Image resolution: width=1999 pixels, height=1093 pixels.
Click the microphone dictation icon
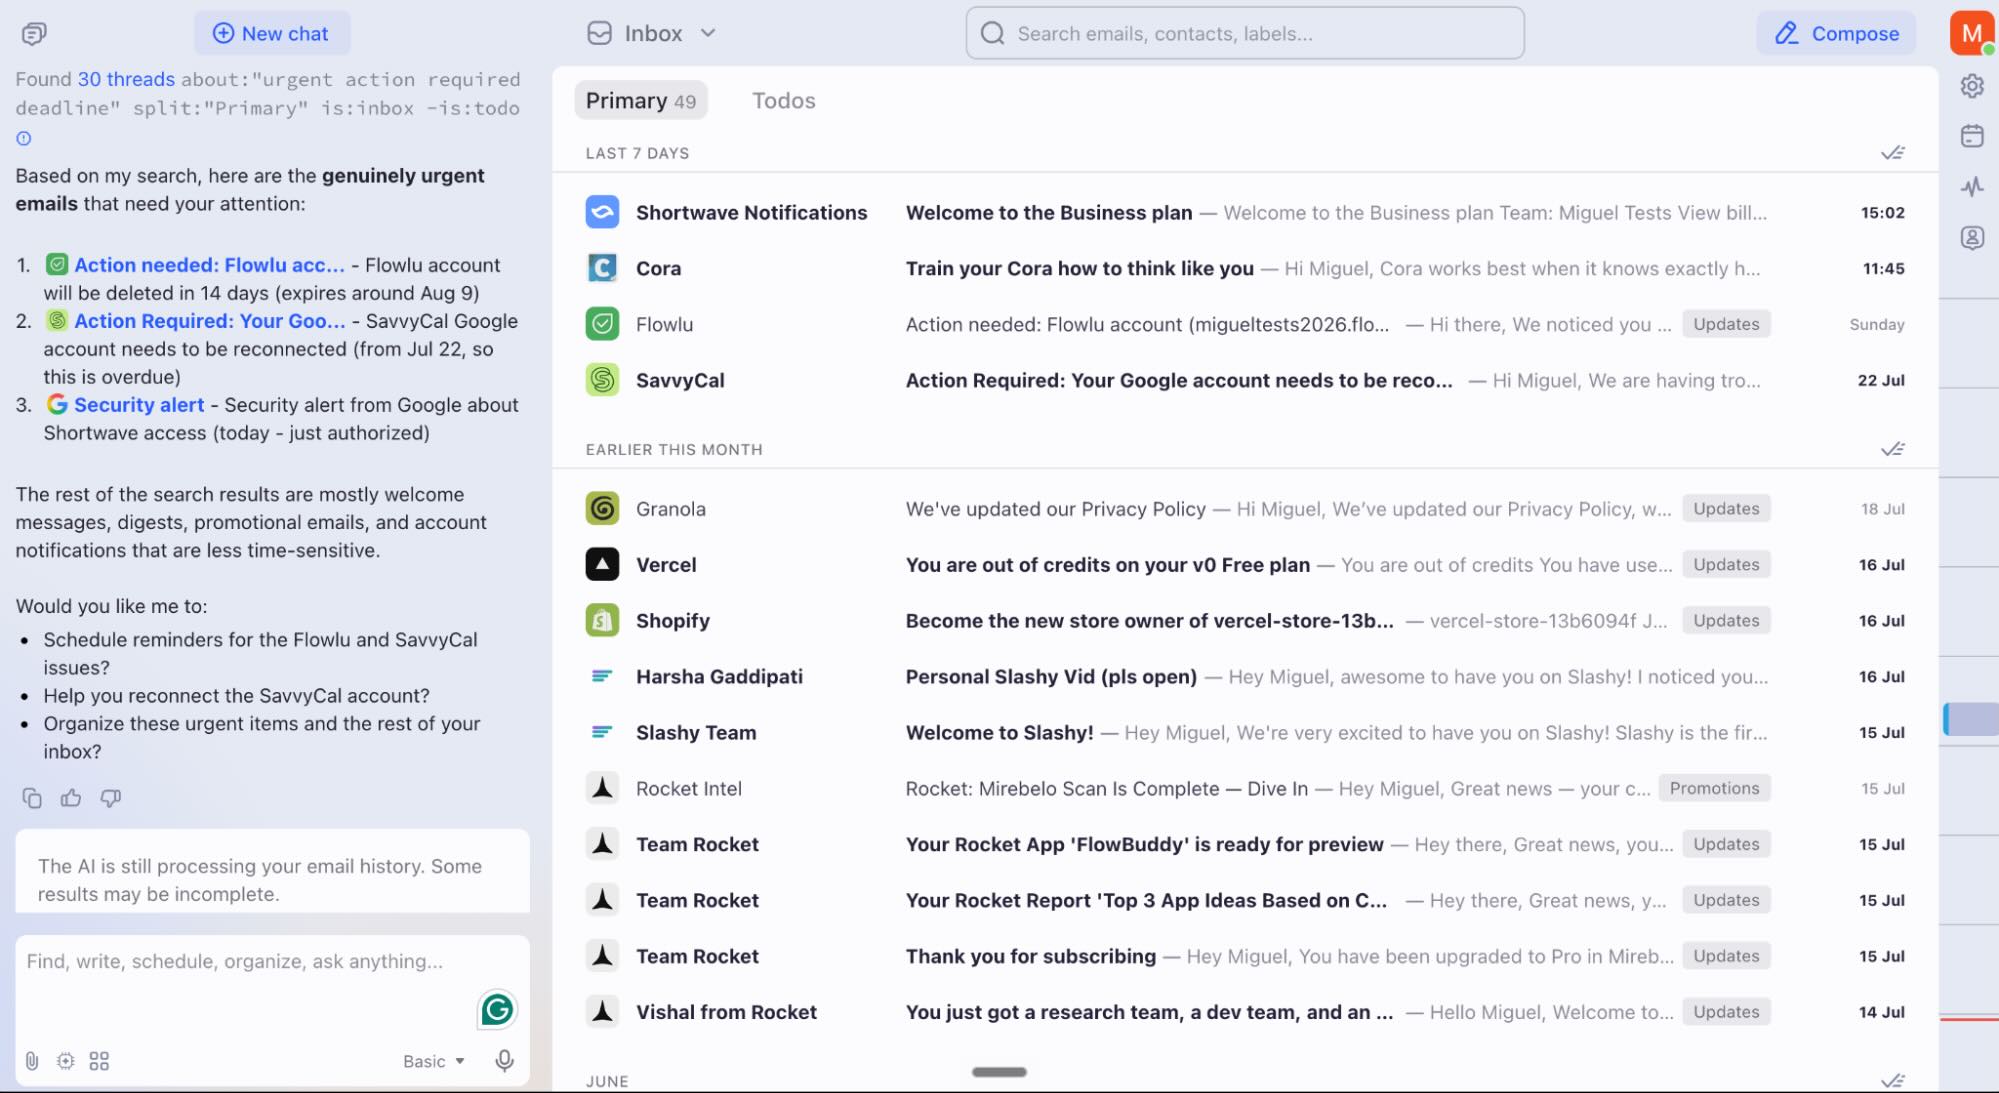[505, 1061]
